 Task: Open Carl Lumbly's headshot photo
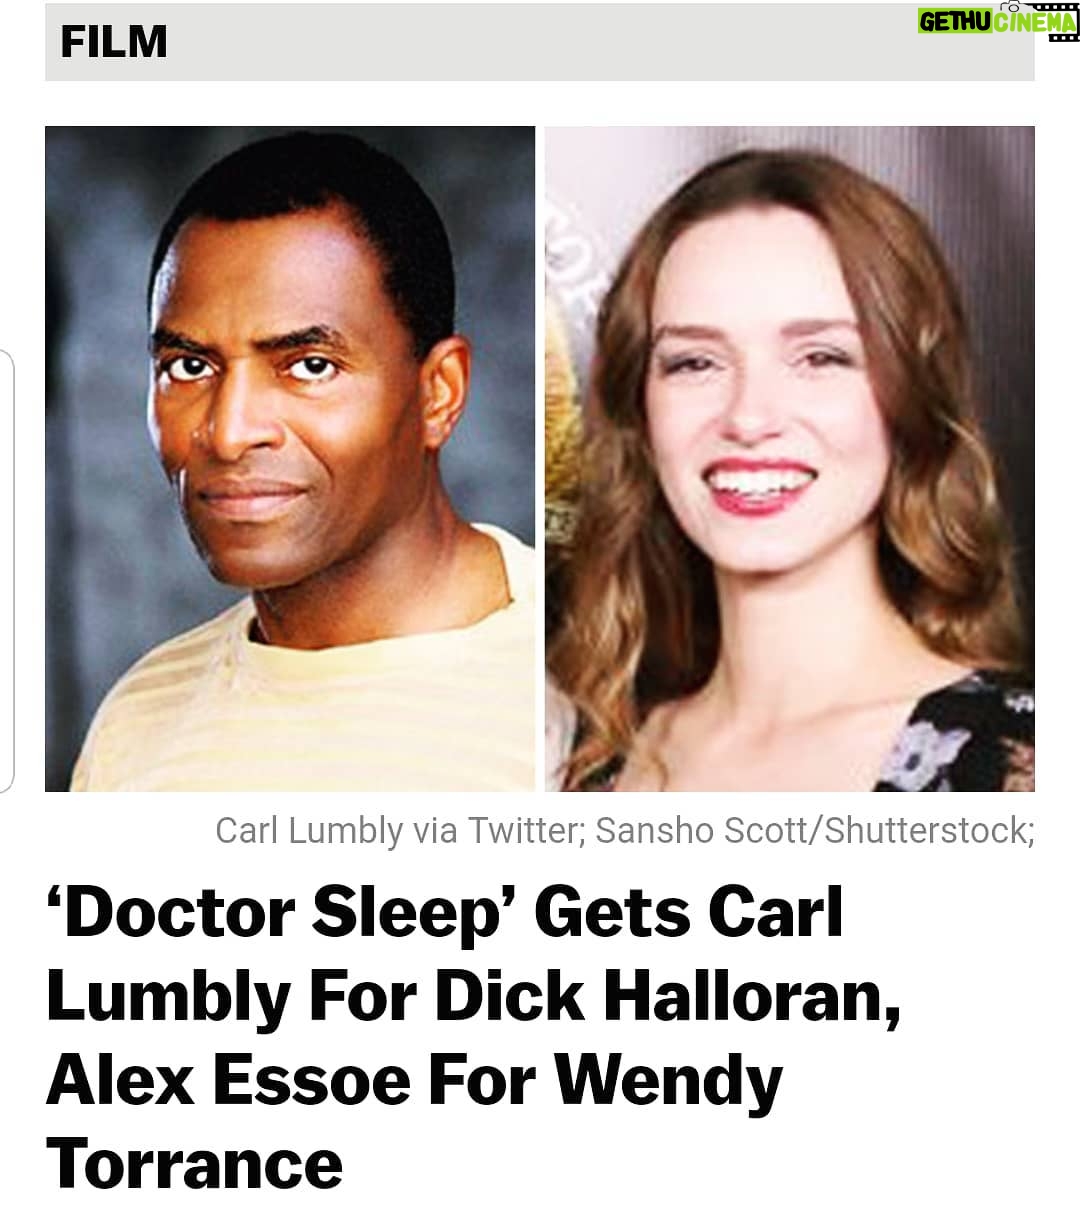[290, 459]
